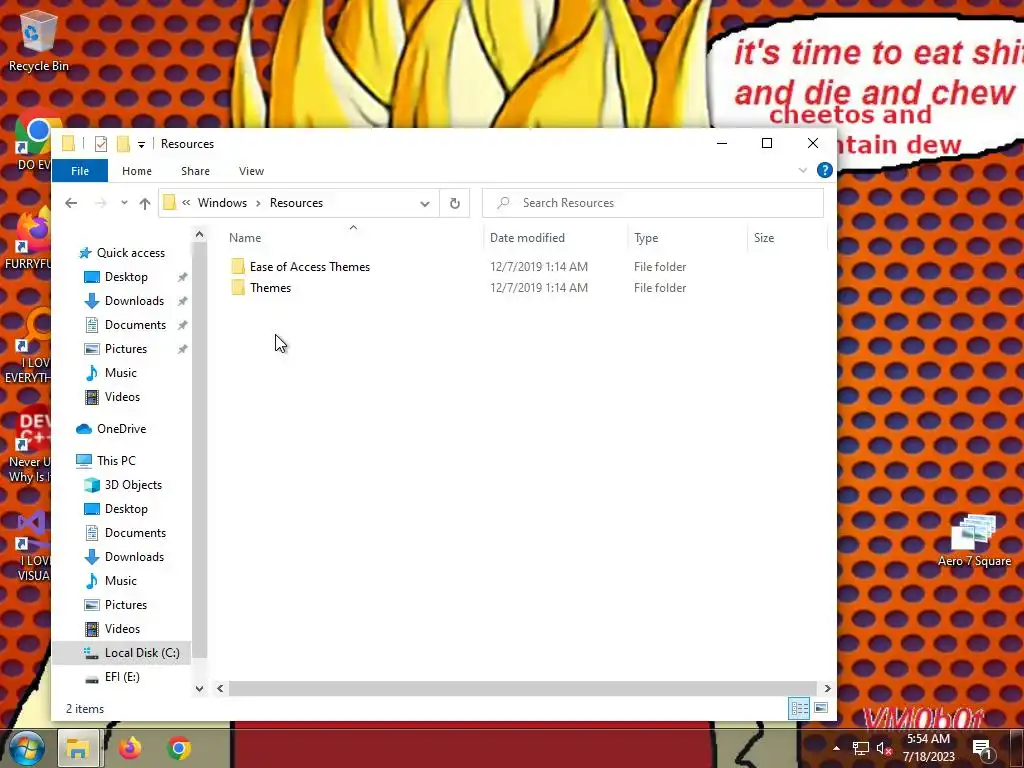Click the Resources breadcrumb in the address bar

click(x=296, y=203)
